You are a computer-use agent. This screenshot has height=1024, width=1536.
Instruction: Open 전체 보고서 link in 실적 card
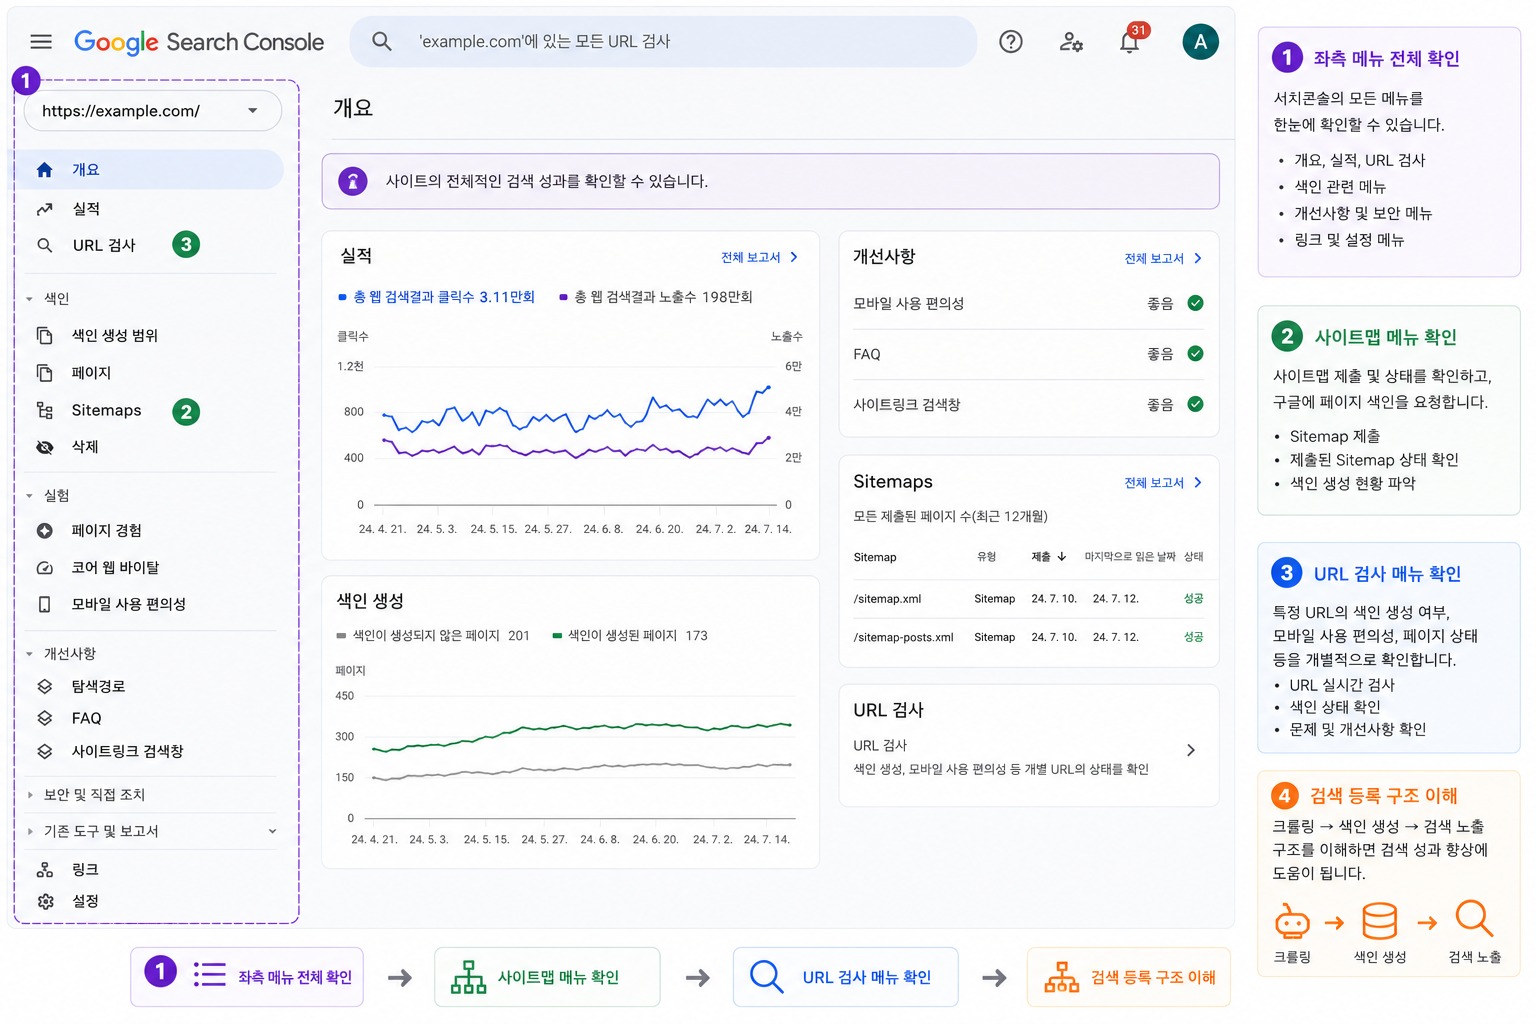pos(759,257)
